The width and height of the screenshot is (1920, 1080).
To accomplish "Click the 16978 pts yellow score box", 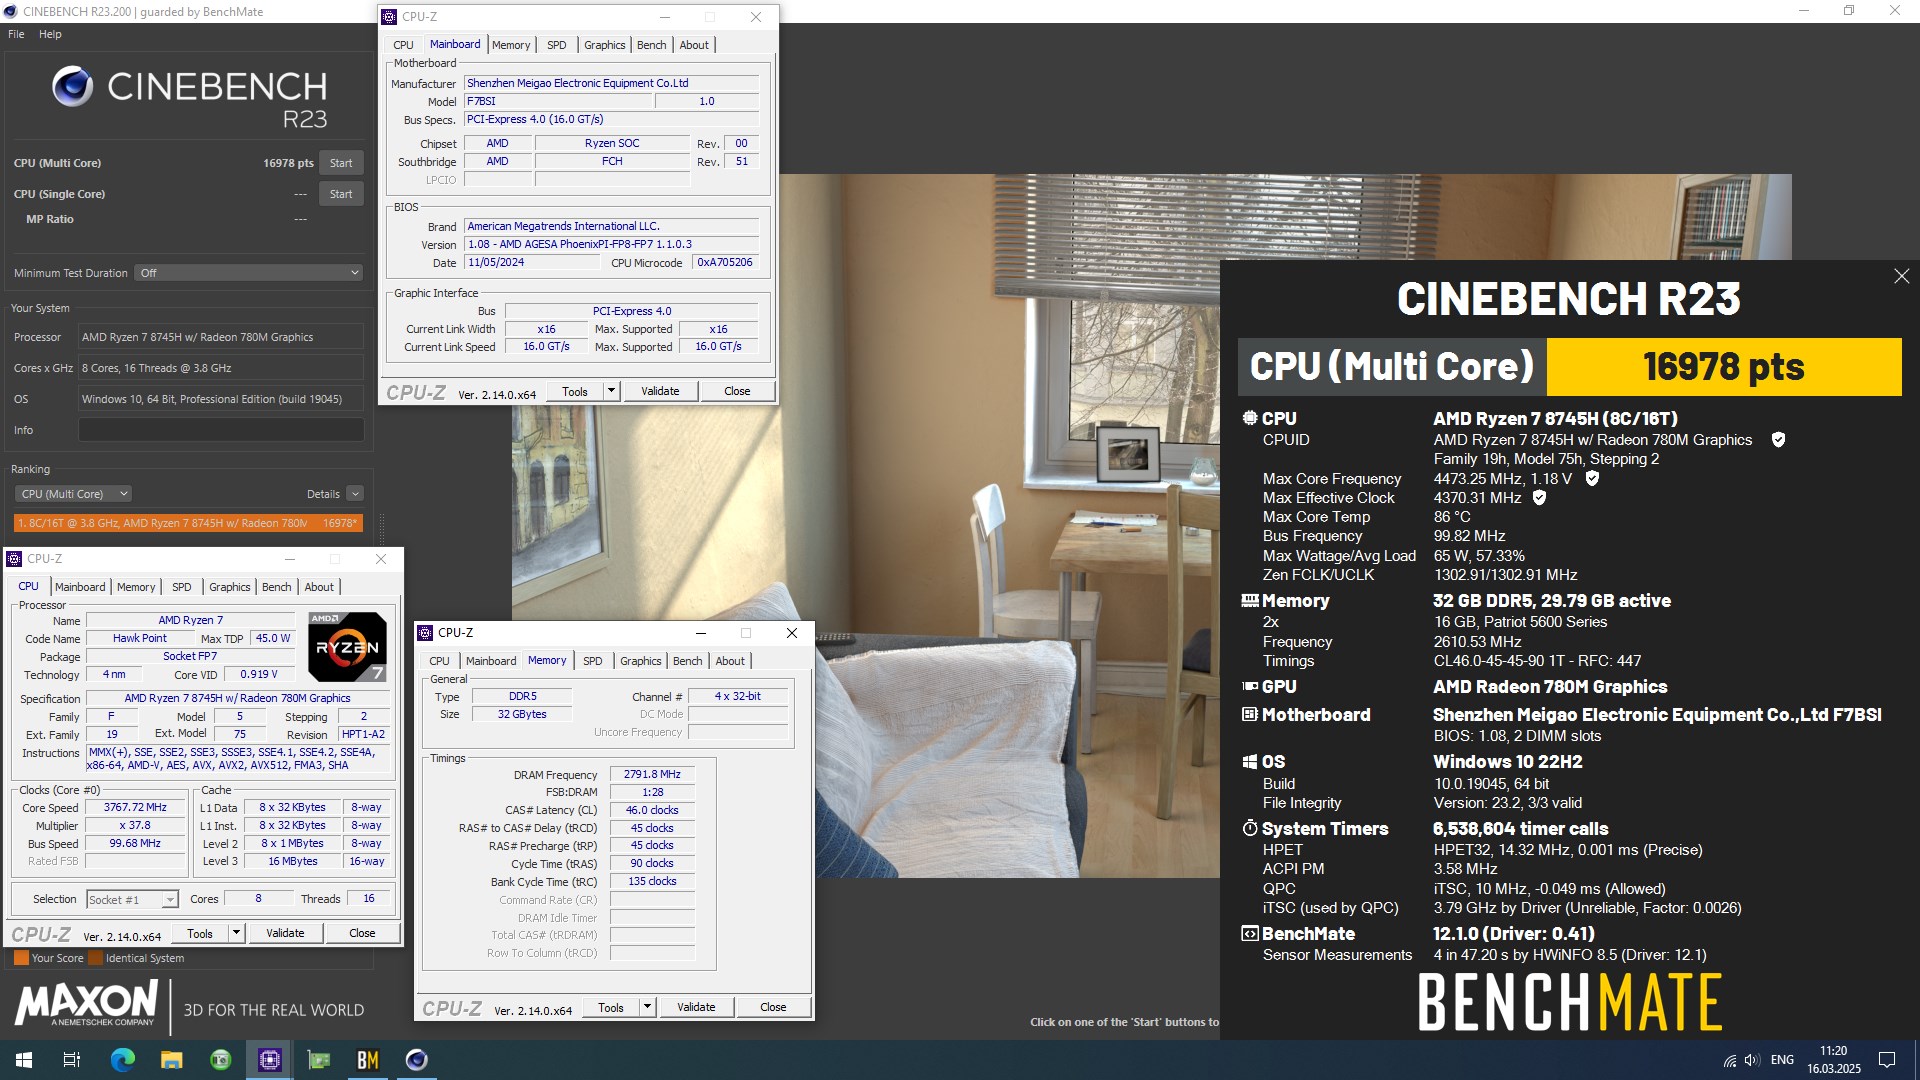I will [1723, 367].
